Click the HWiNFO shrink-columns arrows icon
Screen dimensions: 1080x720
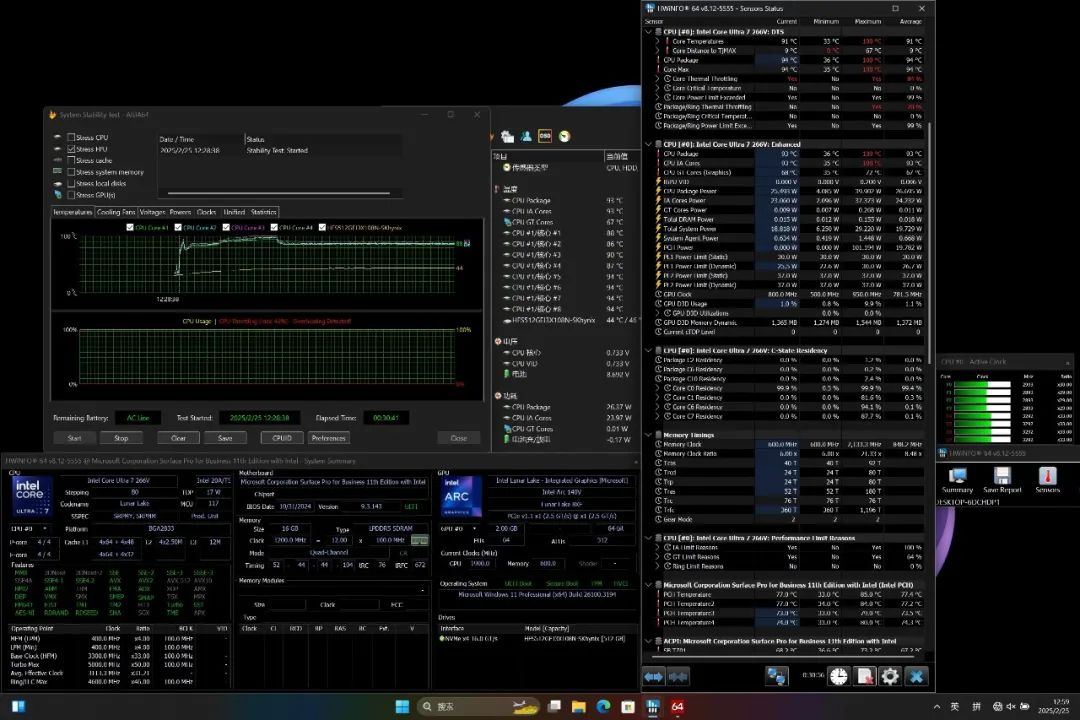[x=678, y=677]
